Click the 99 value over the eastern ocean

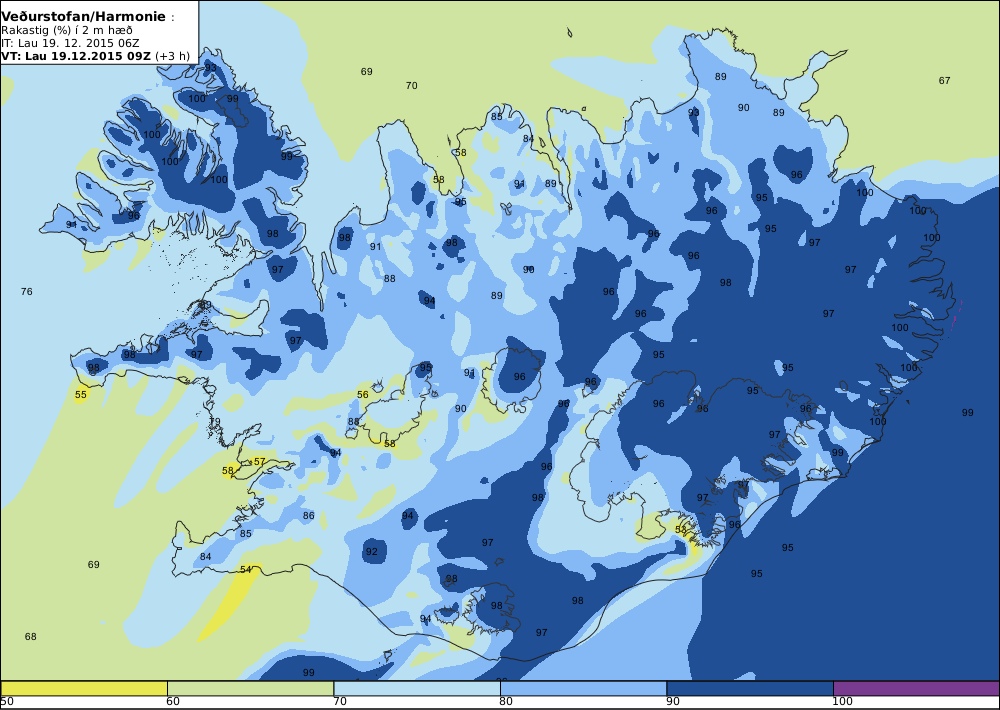tap(967, 413)
